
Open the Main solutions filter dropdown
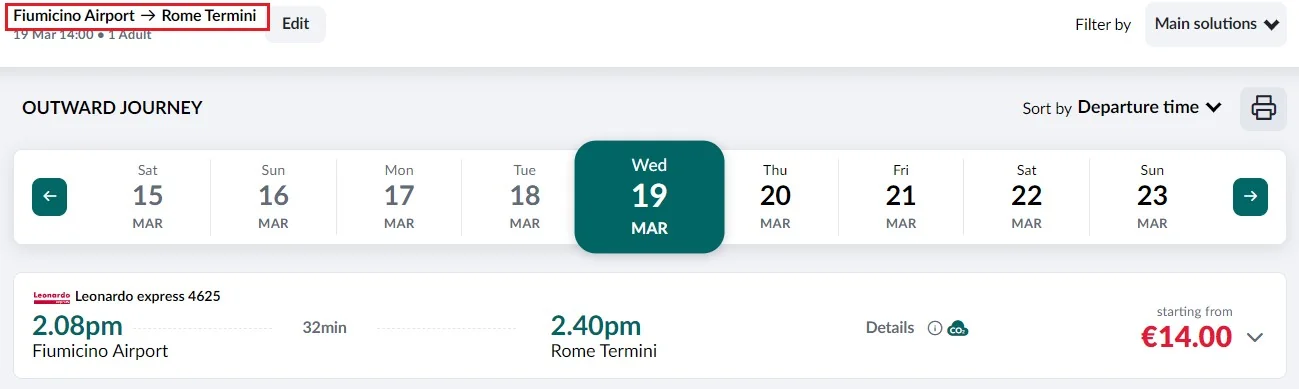pos(1216,24)
